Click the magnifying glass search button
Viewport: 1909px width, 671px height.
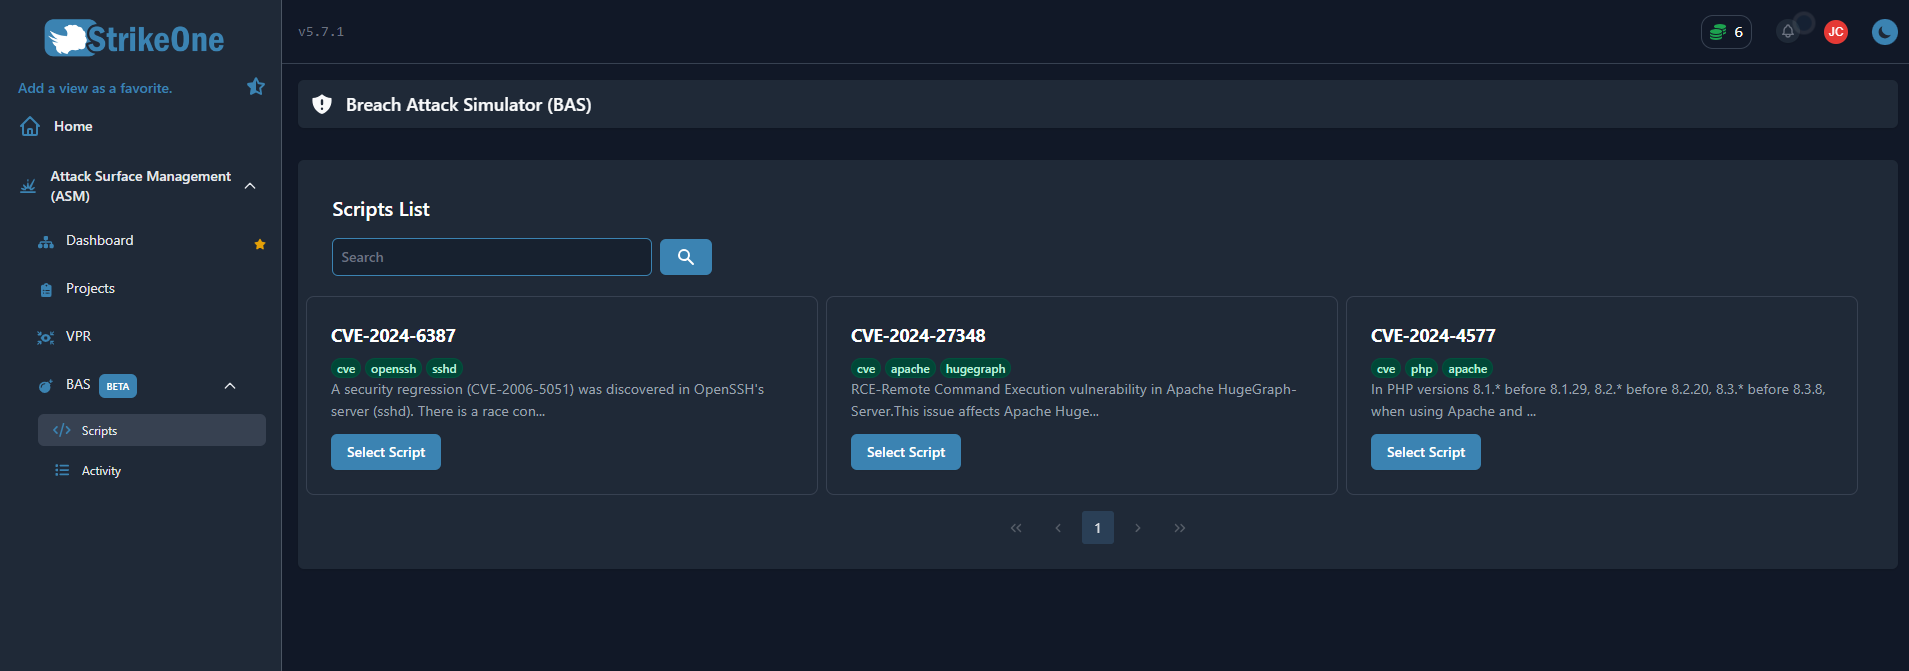point(685,257)
